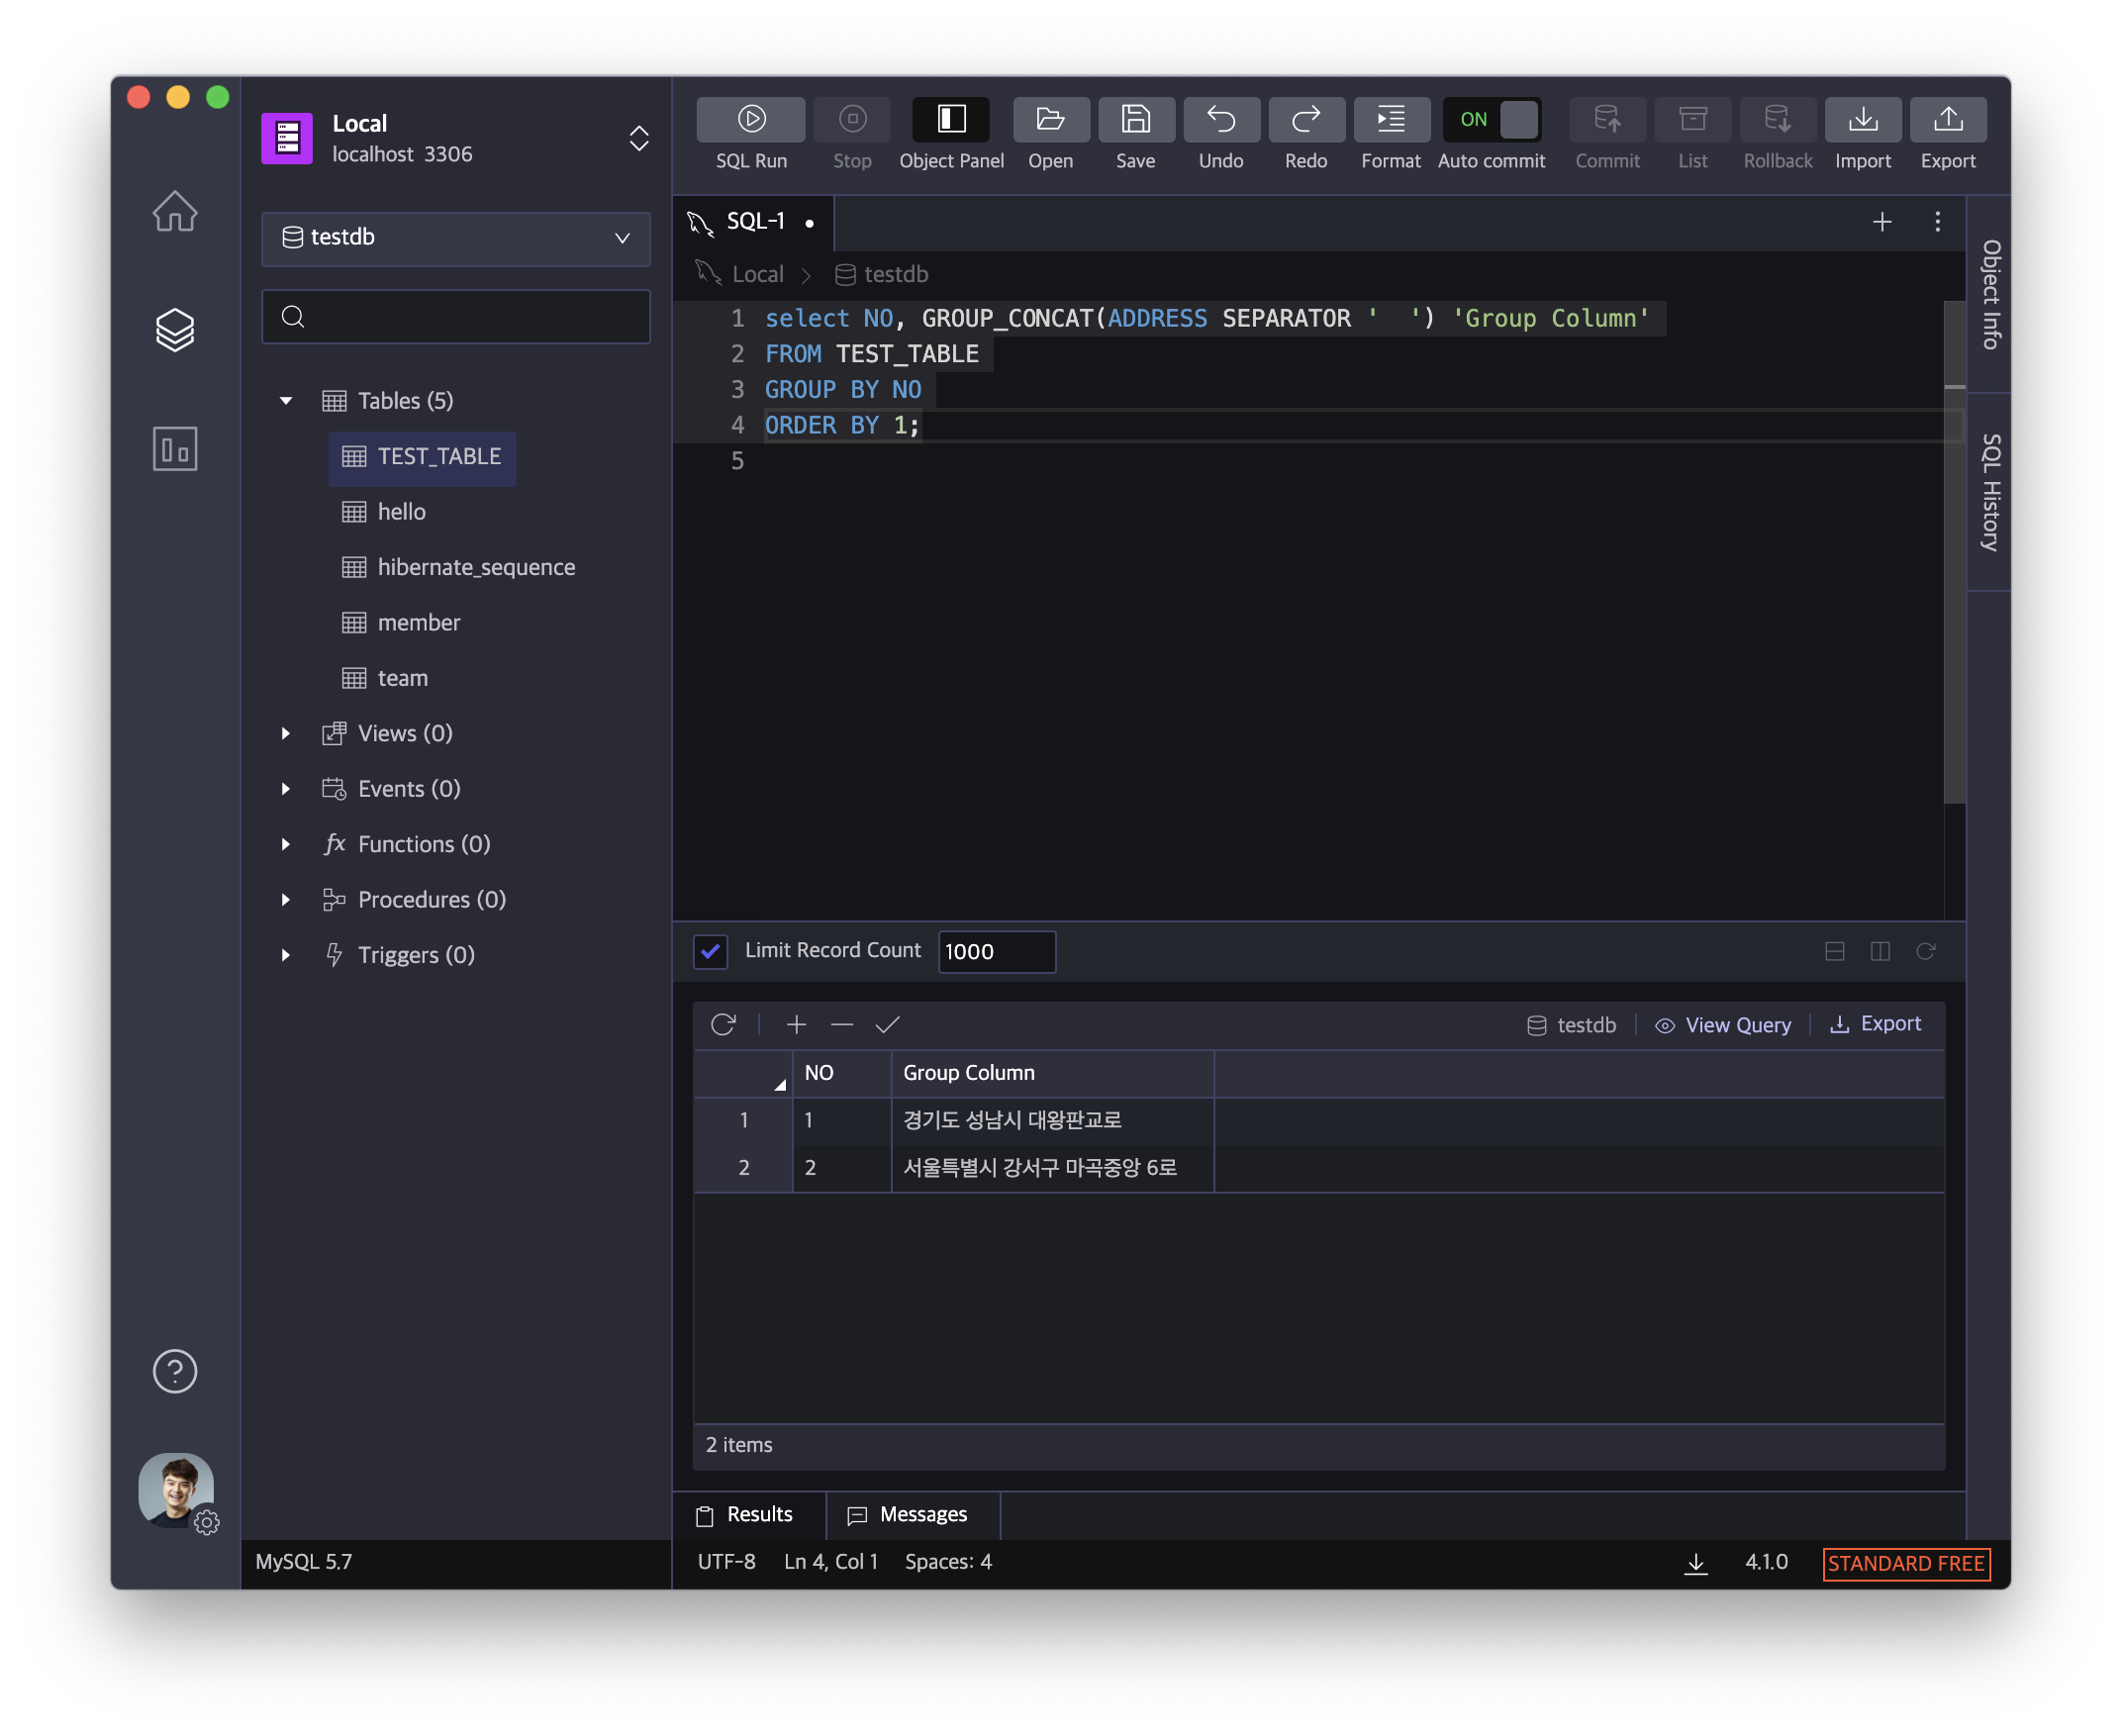Run the query with SQL Run
This screenshot has width=2122, height=1736.
tap(751, 120)
